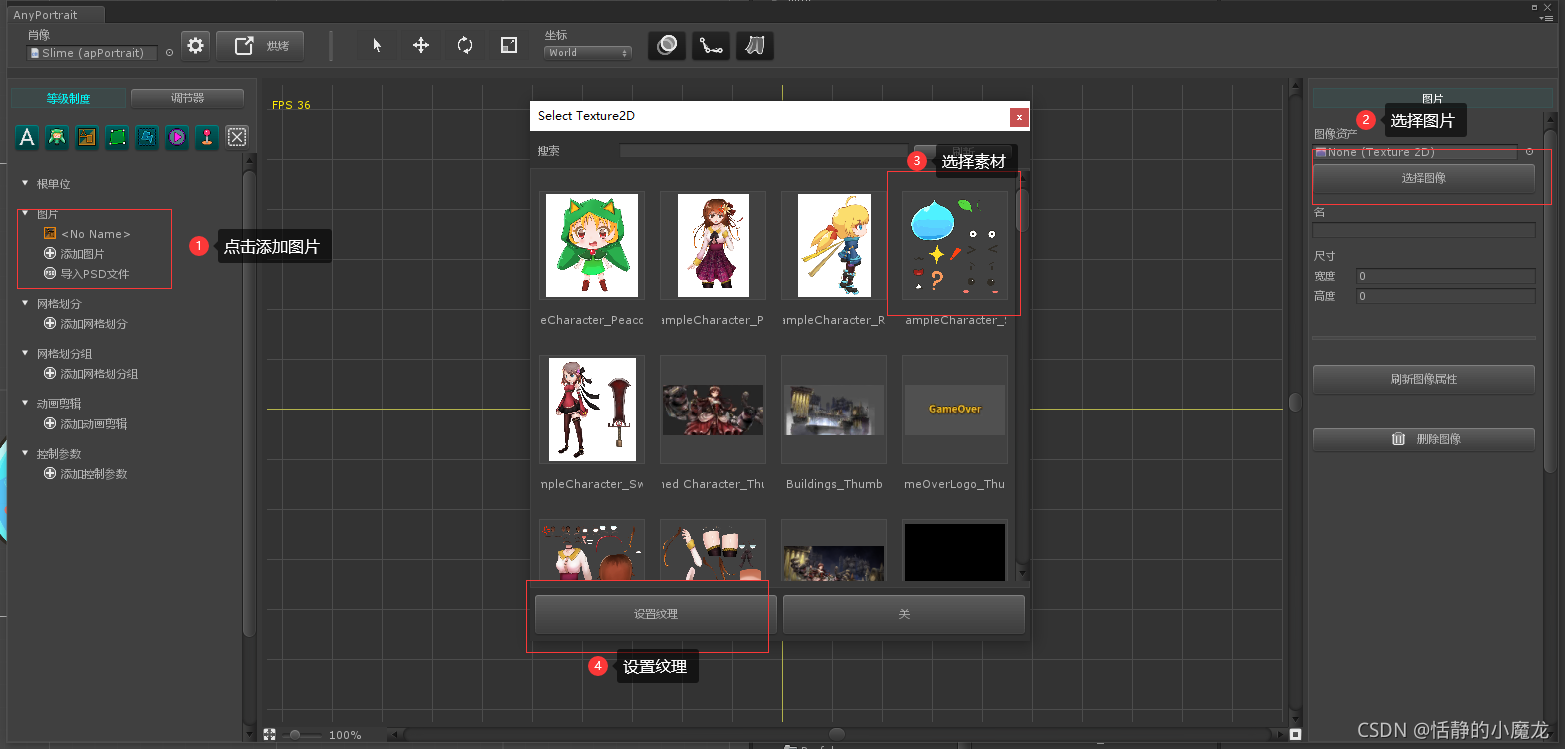
Task: Open object picker beside Slime (apPortrait)
Action: pyautogui.click(x=169, y=53)
